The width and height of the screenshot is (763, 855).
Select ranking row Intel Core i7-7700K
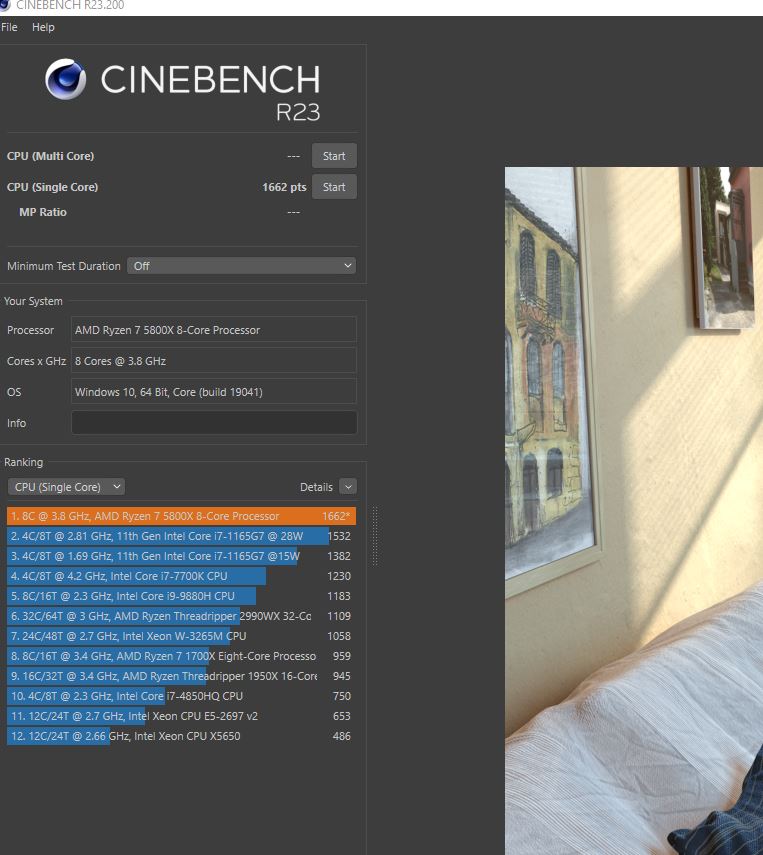point(181,576)
